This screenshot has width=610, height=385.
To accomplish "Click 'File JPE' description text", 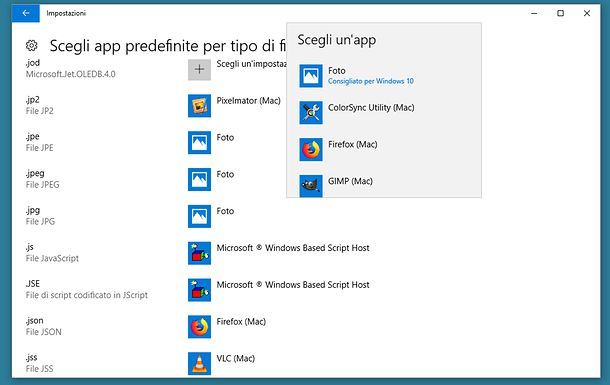I will click(x=39, y=148).
